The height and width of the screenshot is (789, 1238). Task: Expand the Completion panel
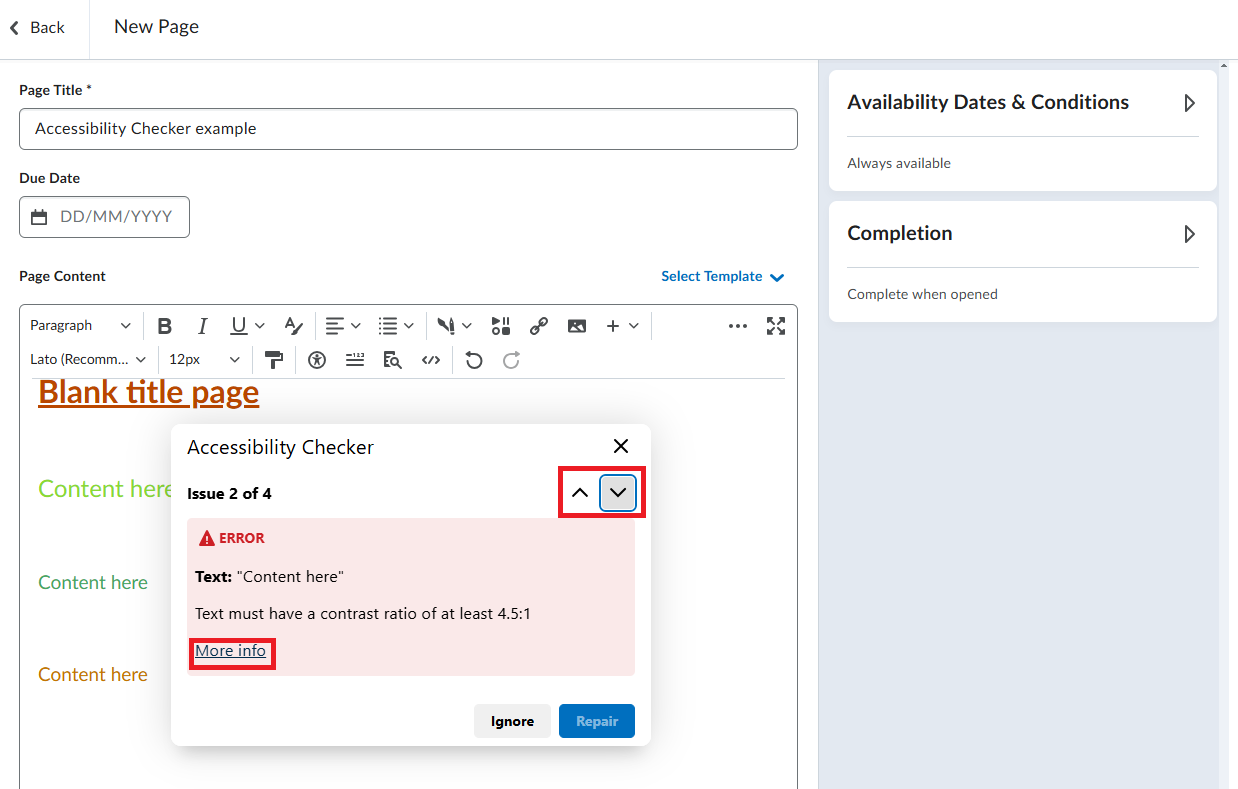click(1189, 234)
